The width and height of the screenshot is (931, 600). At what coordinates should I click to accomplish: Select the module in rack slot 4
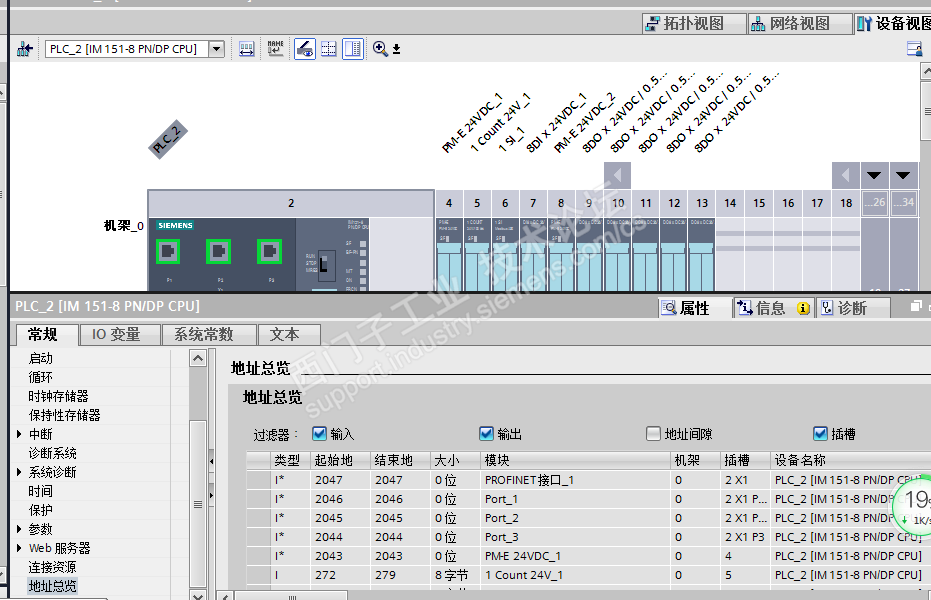(x=449, y=254)
